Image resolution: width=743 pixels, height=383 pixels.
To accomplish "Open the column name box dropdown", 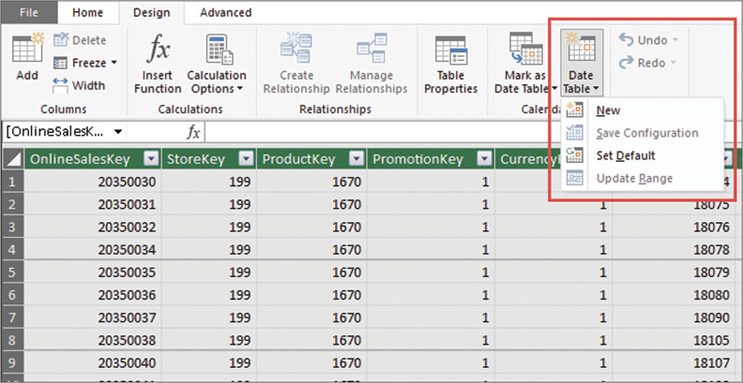I will [117, 132].
